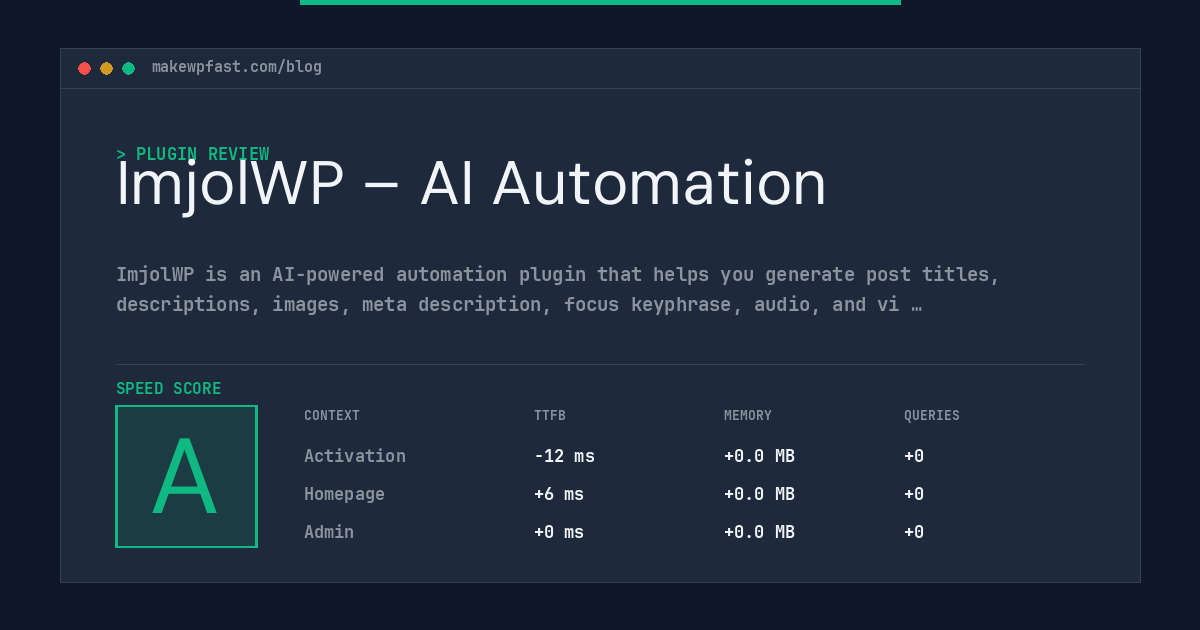Select the Homepage row label
This screenshot has width=1200, height=630.
344,494
